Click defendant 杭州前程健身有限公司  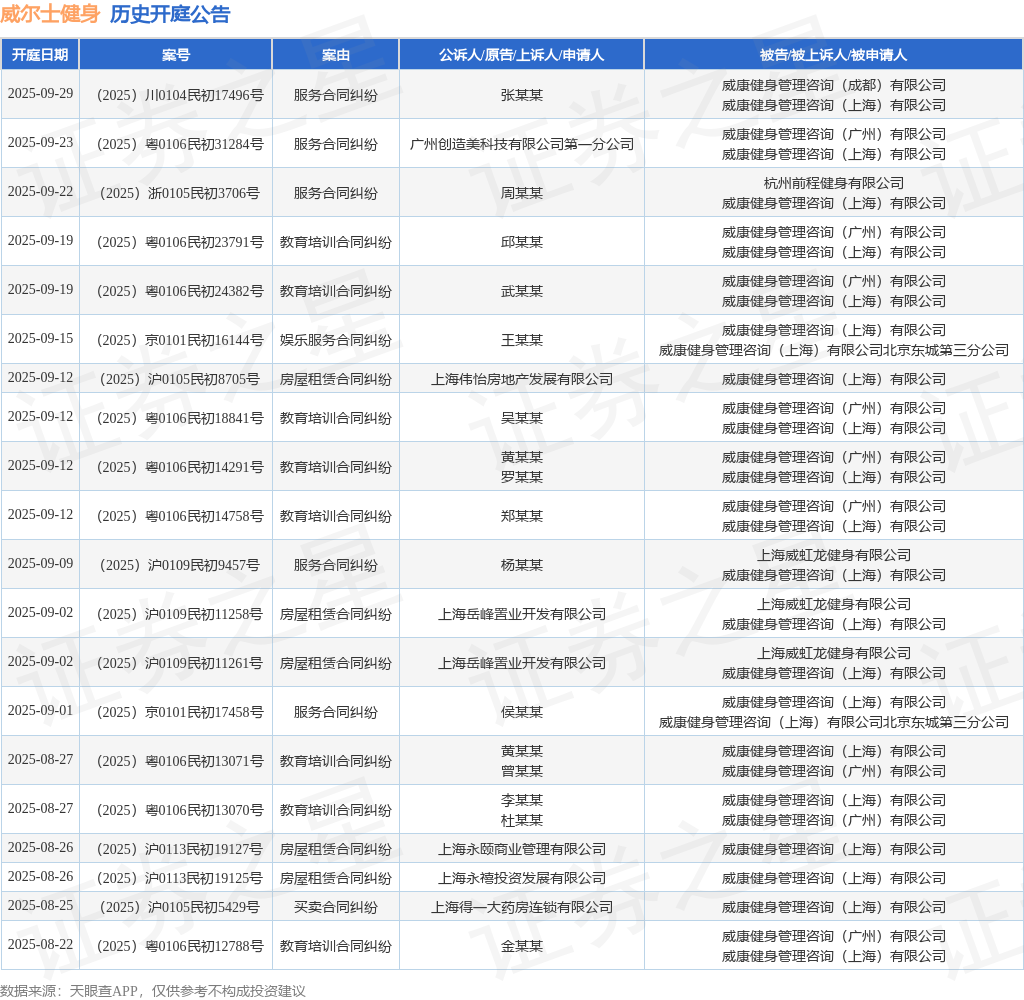tap(833, 184)
